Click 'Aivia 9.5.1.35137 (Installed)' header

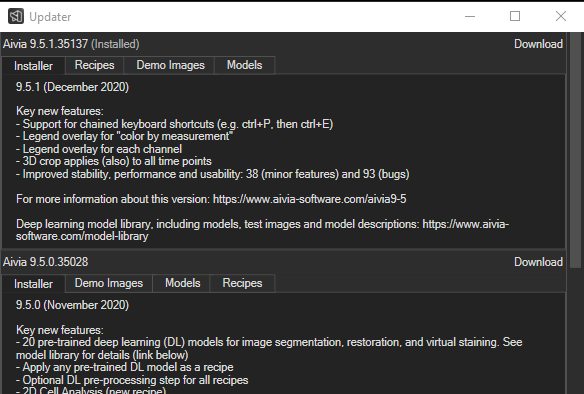coord(71,44)
